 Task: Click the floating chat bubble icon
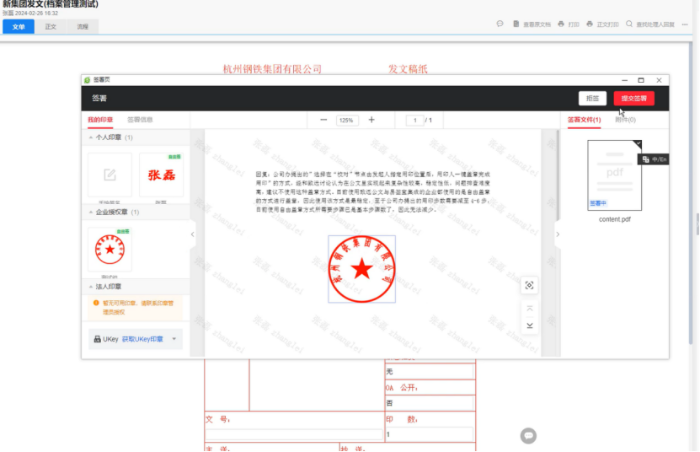pos(528,435)
